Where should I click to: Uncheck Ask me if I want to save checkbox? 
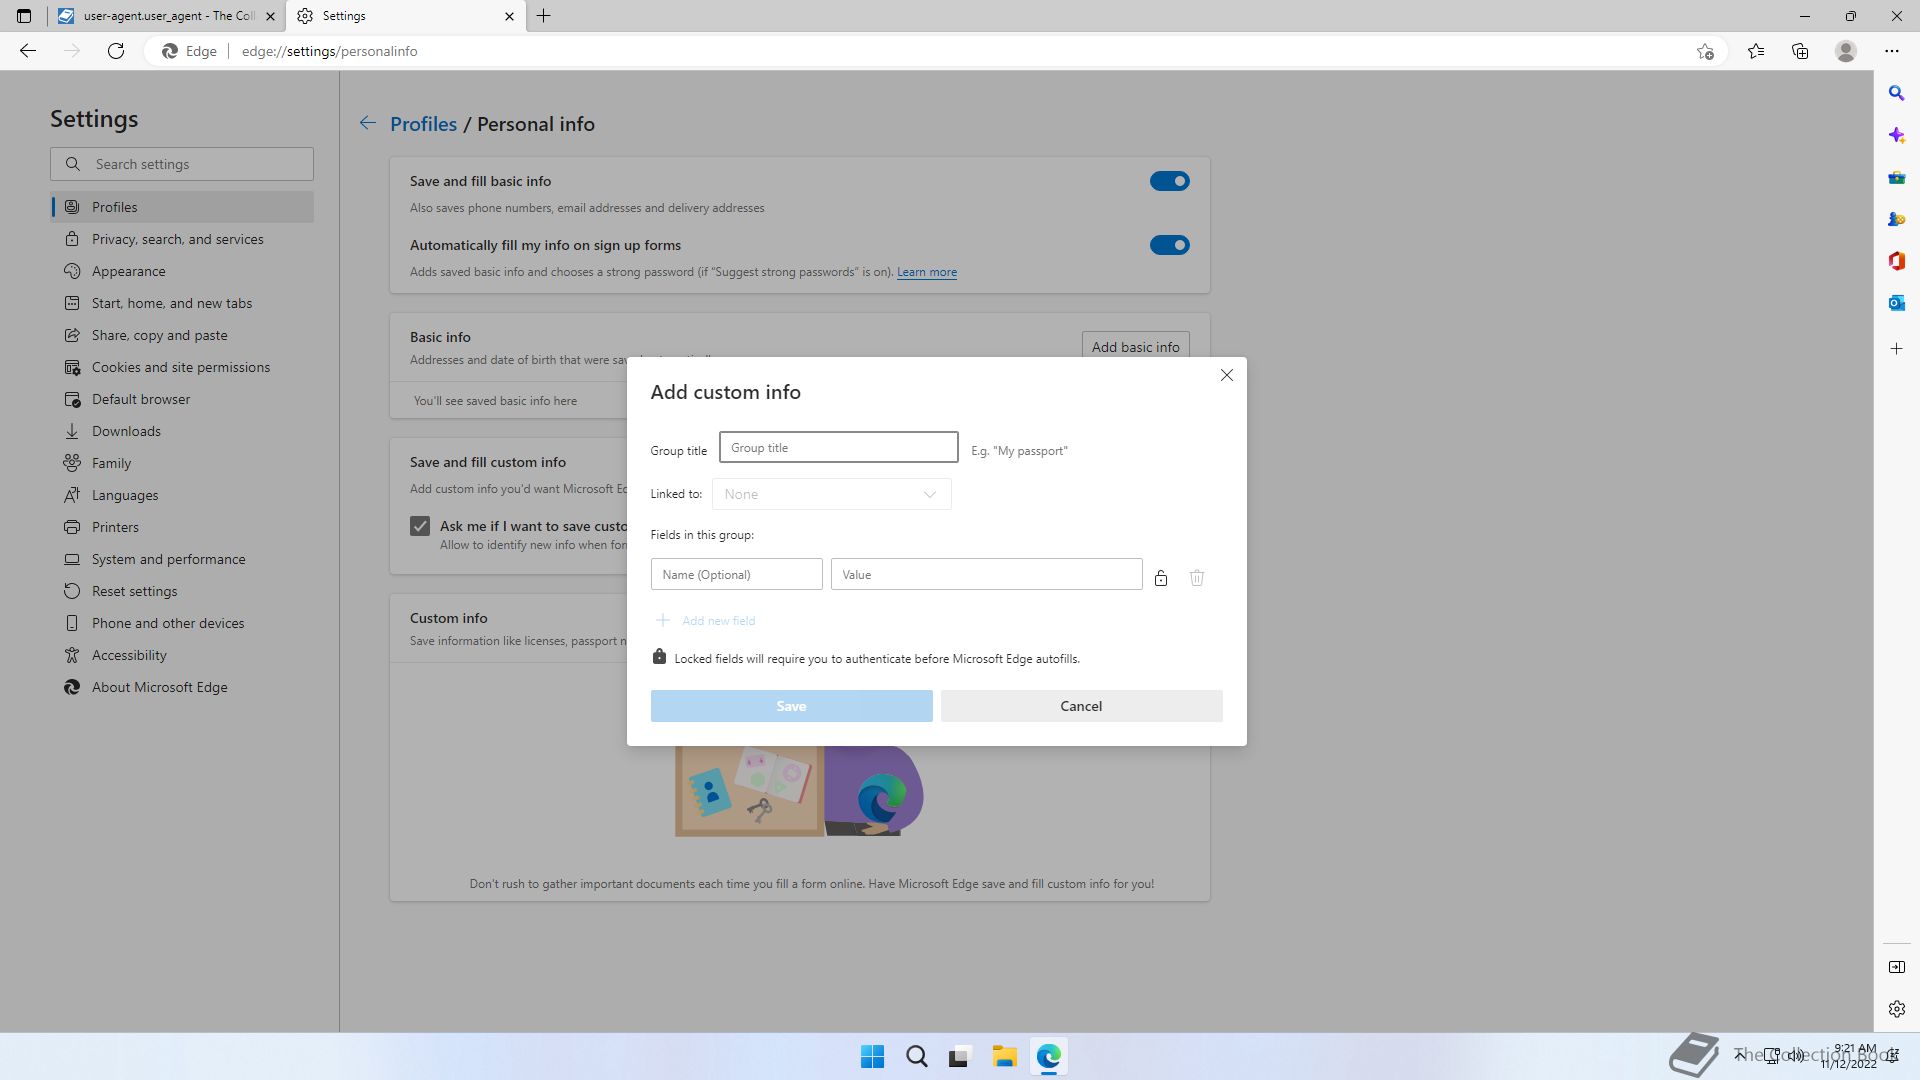pos(420,526)
